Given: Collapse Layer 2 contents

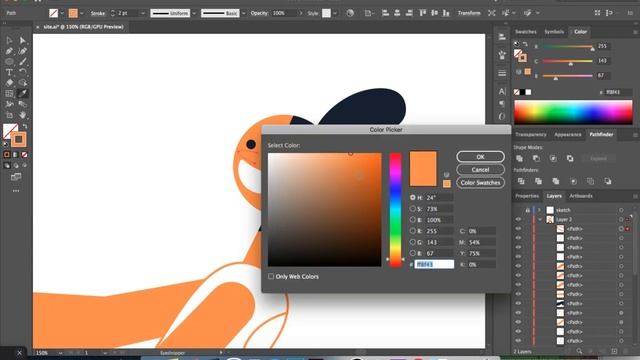Looking at the screenshot, I should pos(540,219).
